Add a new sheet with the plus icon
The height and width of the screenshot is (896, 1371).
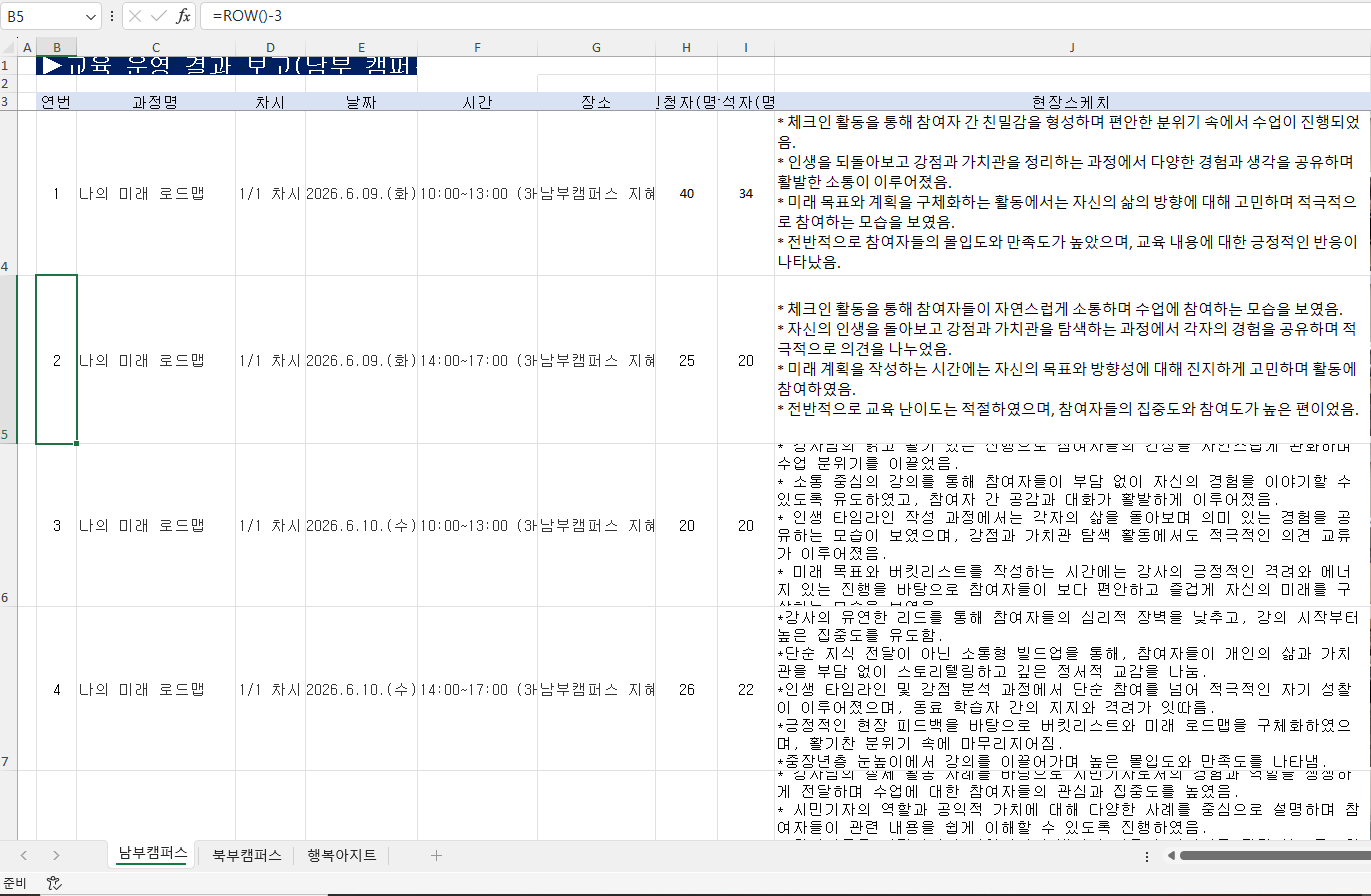(436, 855)
